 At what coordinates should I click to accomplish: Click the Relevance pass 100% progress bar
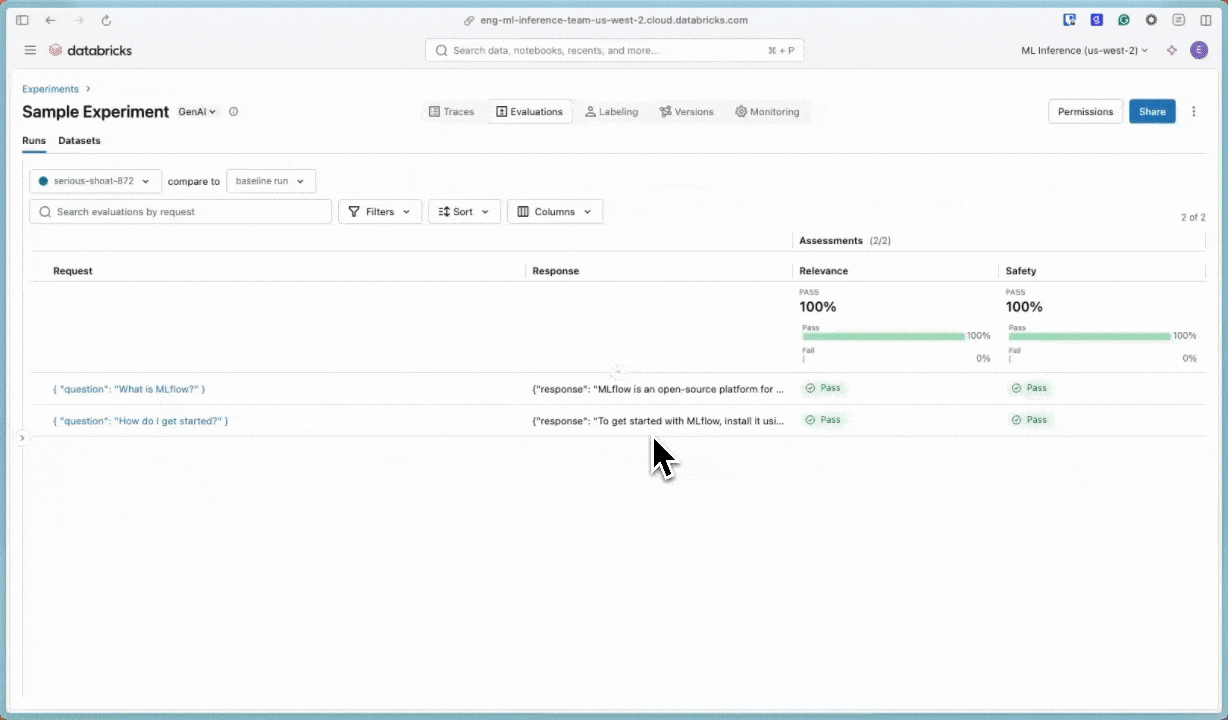883,337
